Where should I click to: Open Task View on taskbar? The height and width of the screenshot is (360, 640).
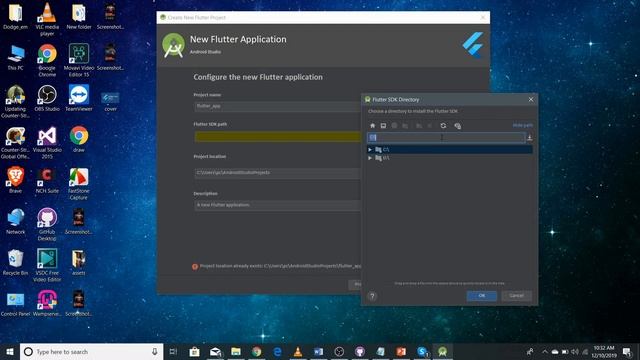173,351
